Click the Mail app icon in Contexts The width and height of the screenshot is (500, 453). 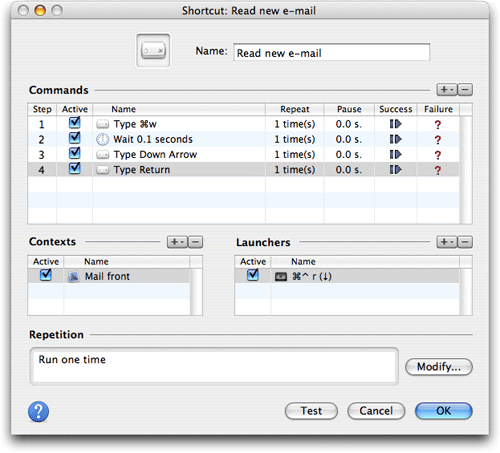74,277
